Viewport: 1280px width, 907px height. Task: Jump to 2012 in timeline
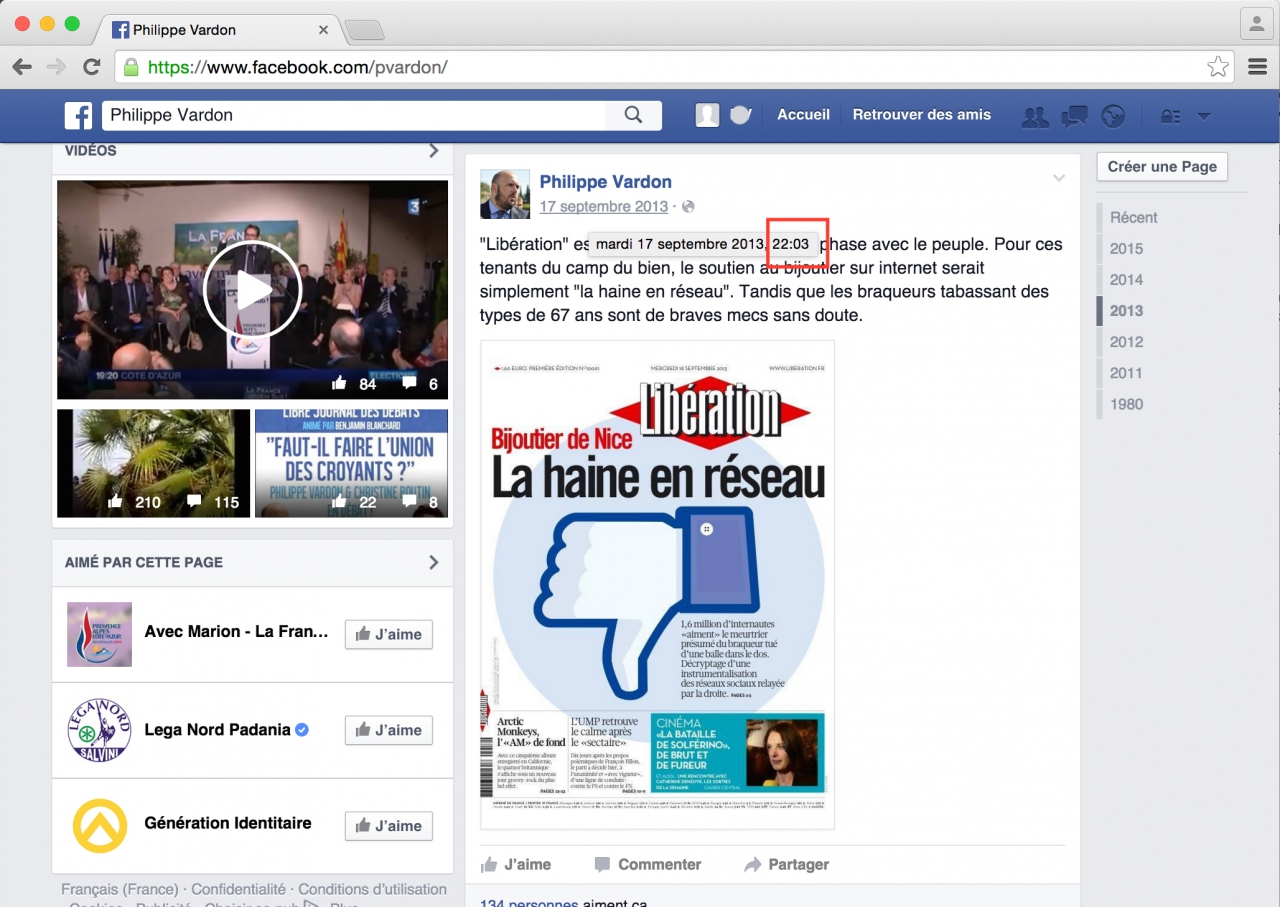click(1126, 341)
